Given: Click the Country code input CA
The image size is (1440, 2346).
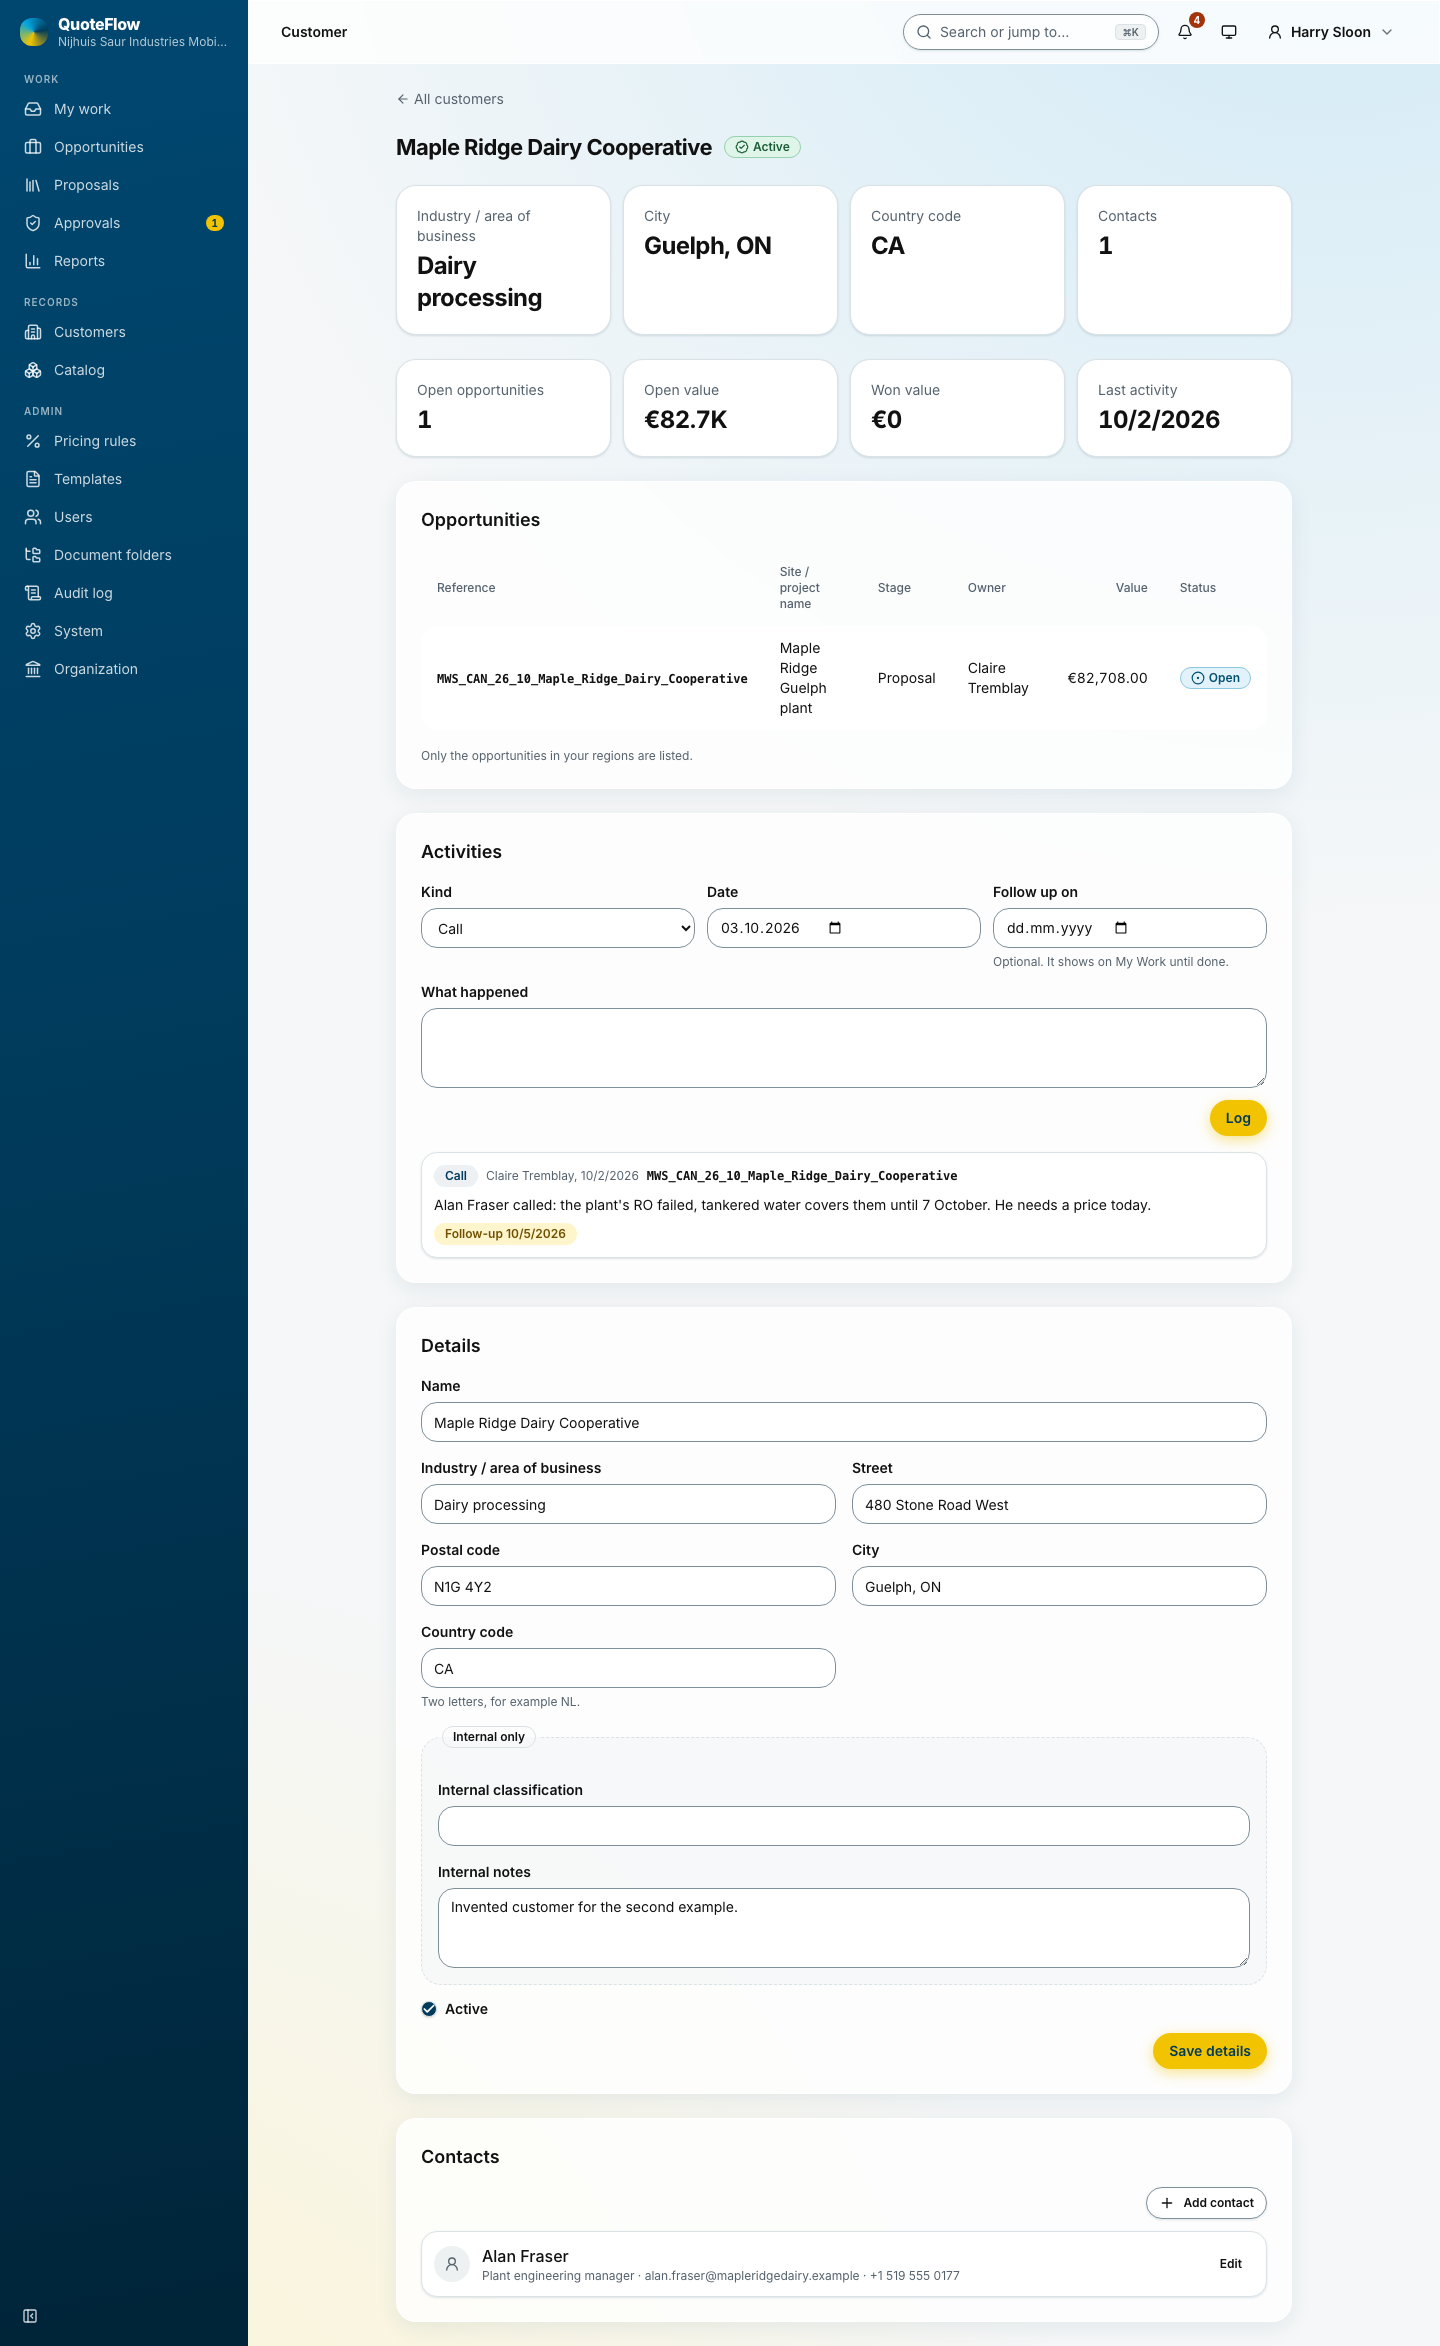Looking at the screenshot, I should coord(628,1668).
